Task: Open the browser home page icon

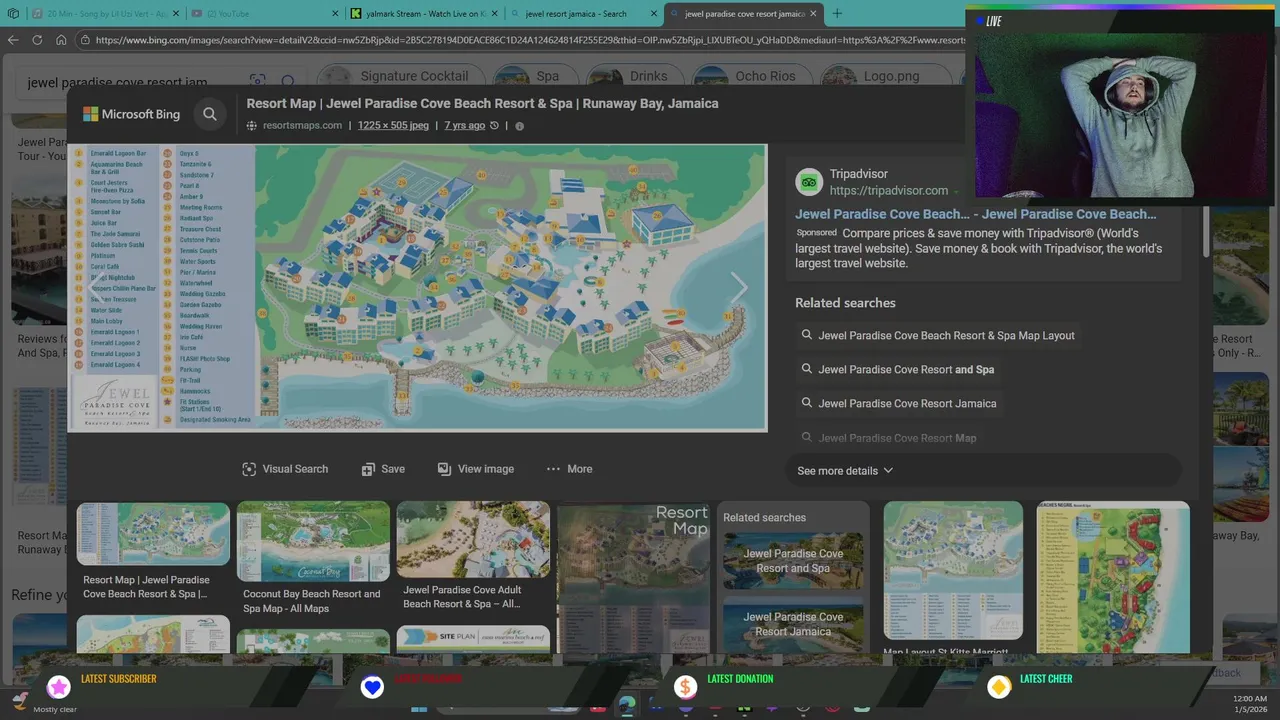Action: 61,40
